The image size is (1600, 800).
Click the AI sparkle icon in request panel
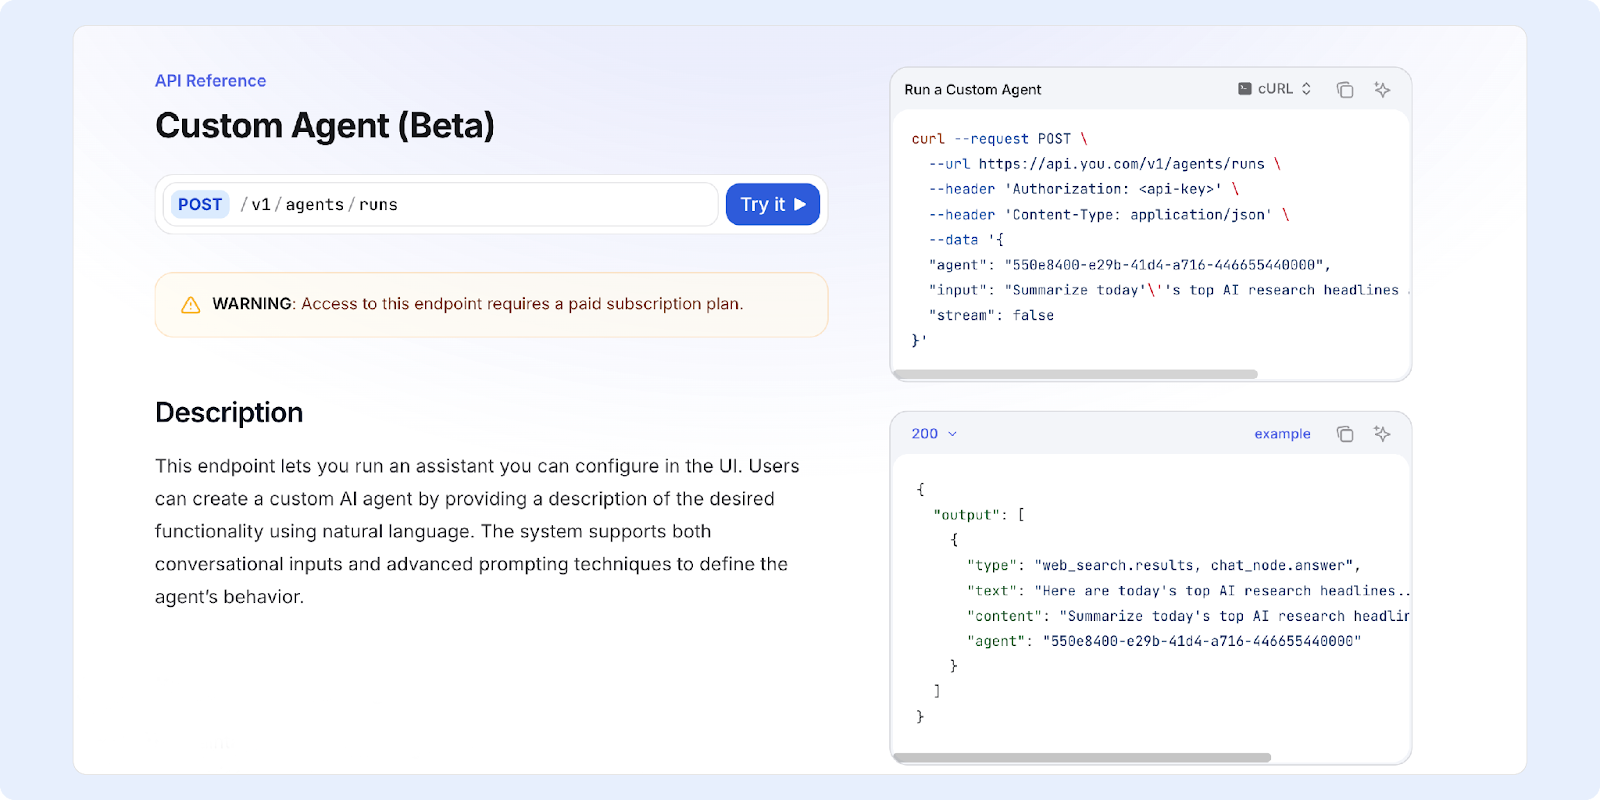[x=1382, y=90]
